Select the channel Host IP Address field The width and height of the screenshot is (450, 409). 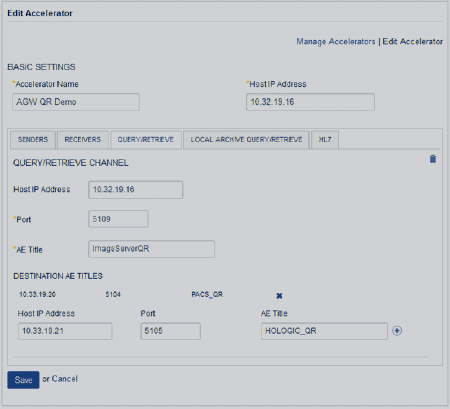(136, 190)
